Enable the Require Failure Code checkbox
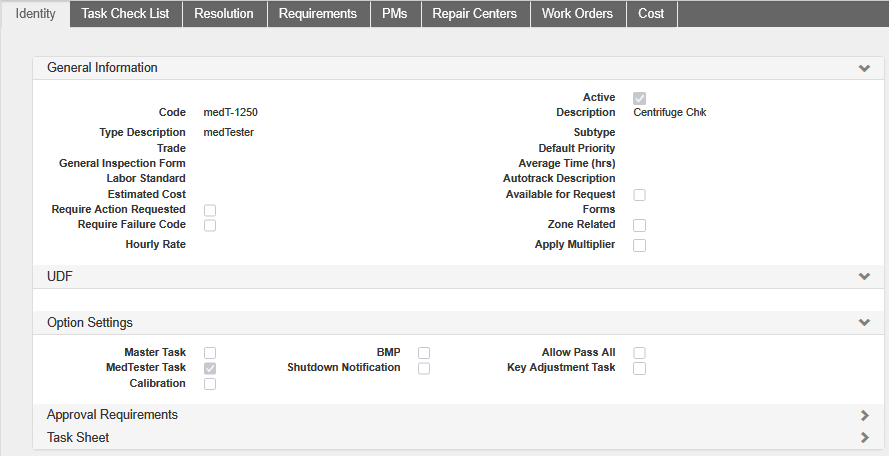The width and height of the screenshot is (889, 456). (x=210, y=226)
